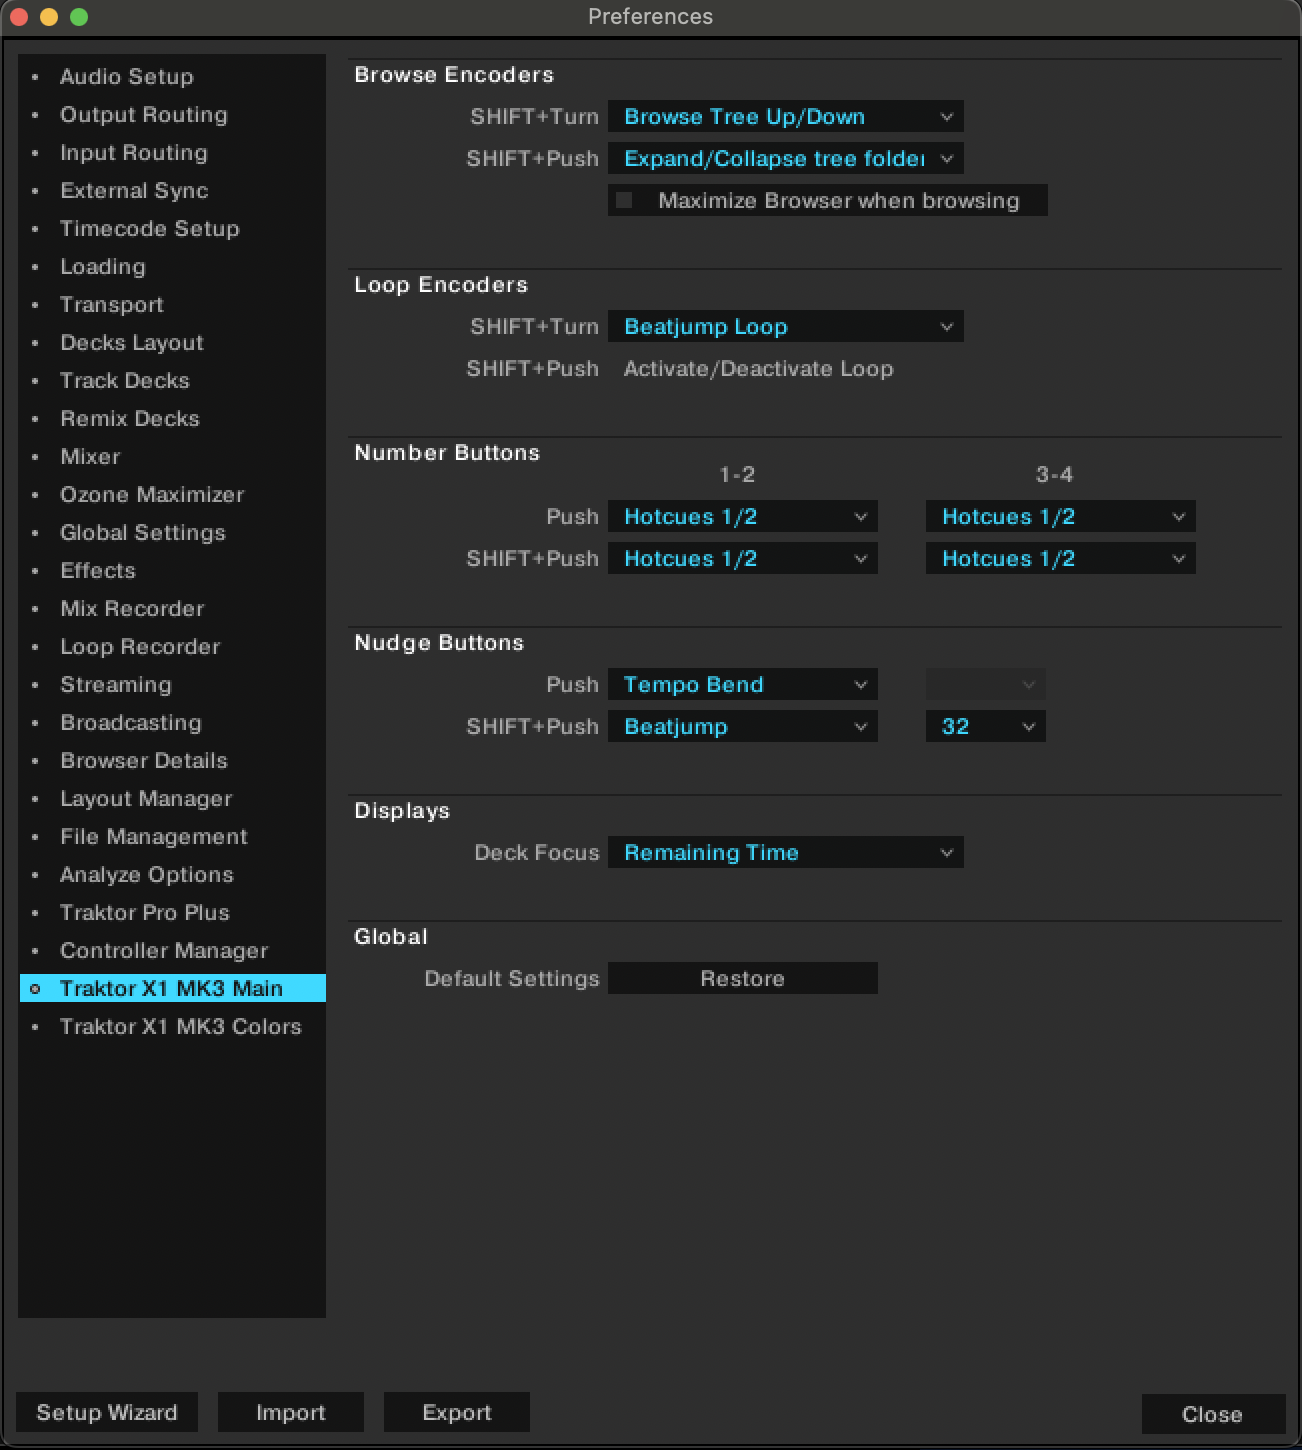This screenshot has height=1450, width=1302.
Task: Launch the Setup Wizard
Action: [106, 1412]
